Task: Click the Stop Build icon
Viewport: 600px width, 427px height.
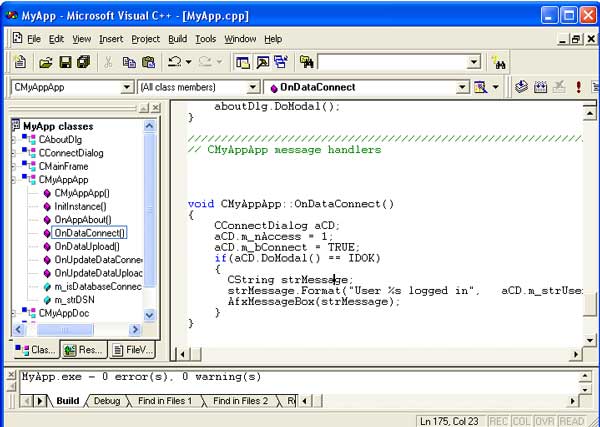Action: tap(559, 87)
